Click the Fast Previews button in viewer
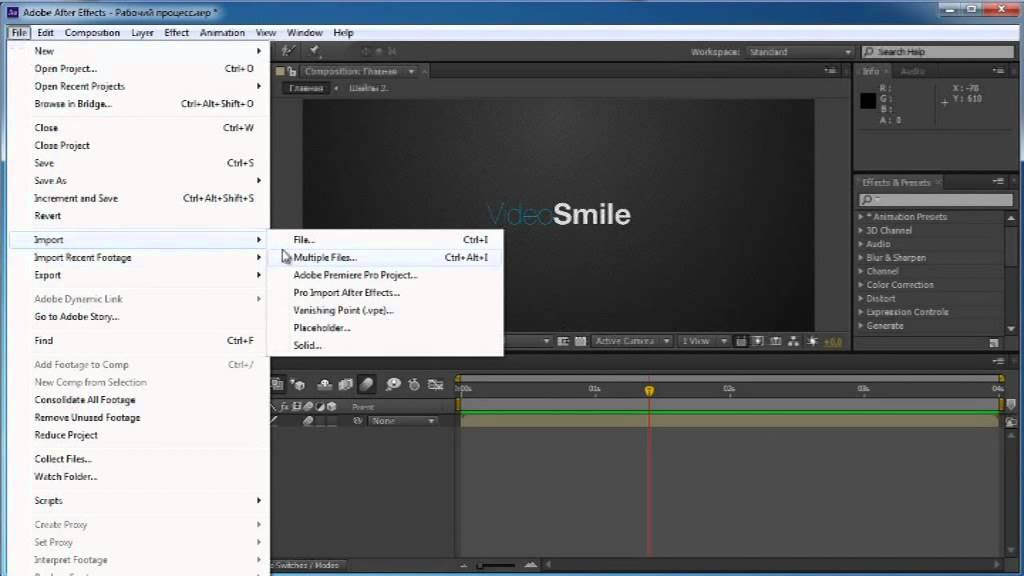The image size is (1024, 576). [x=758, y=342]
